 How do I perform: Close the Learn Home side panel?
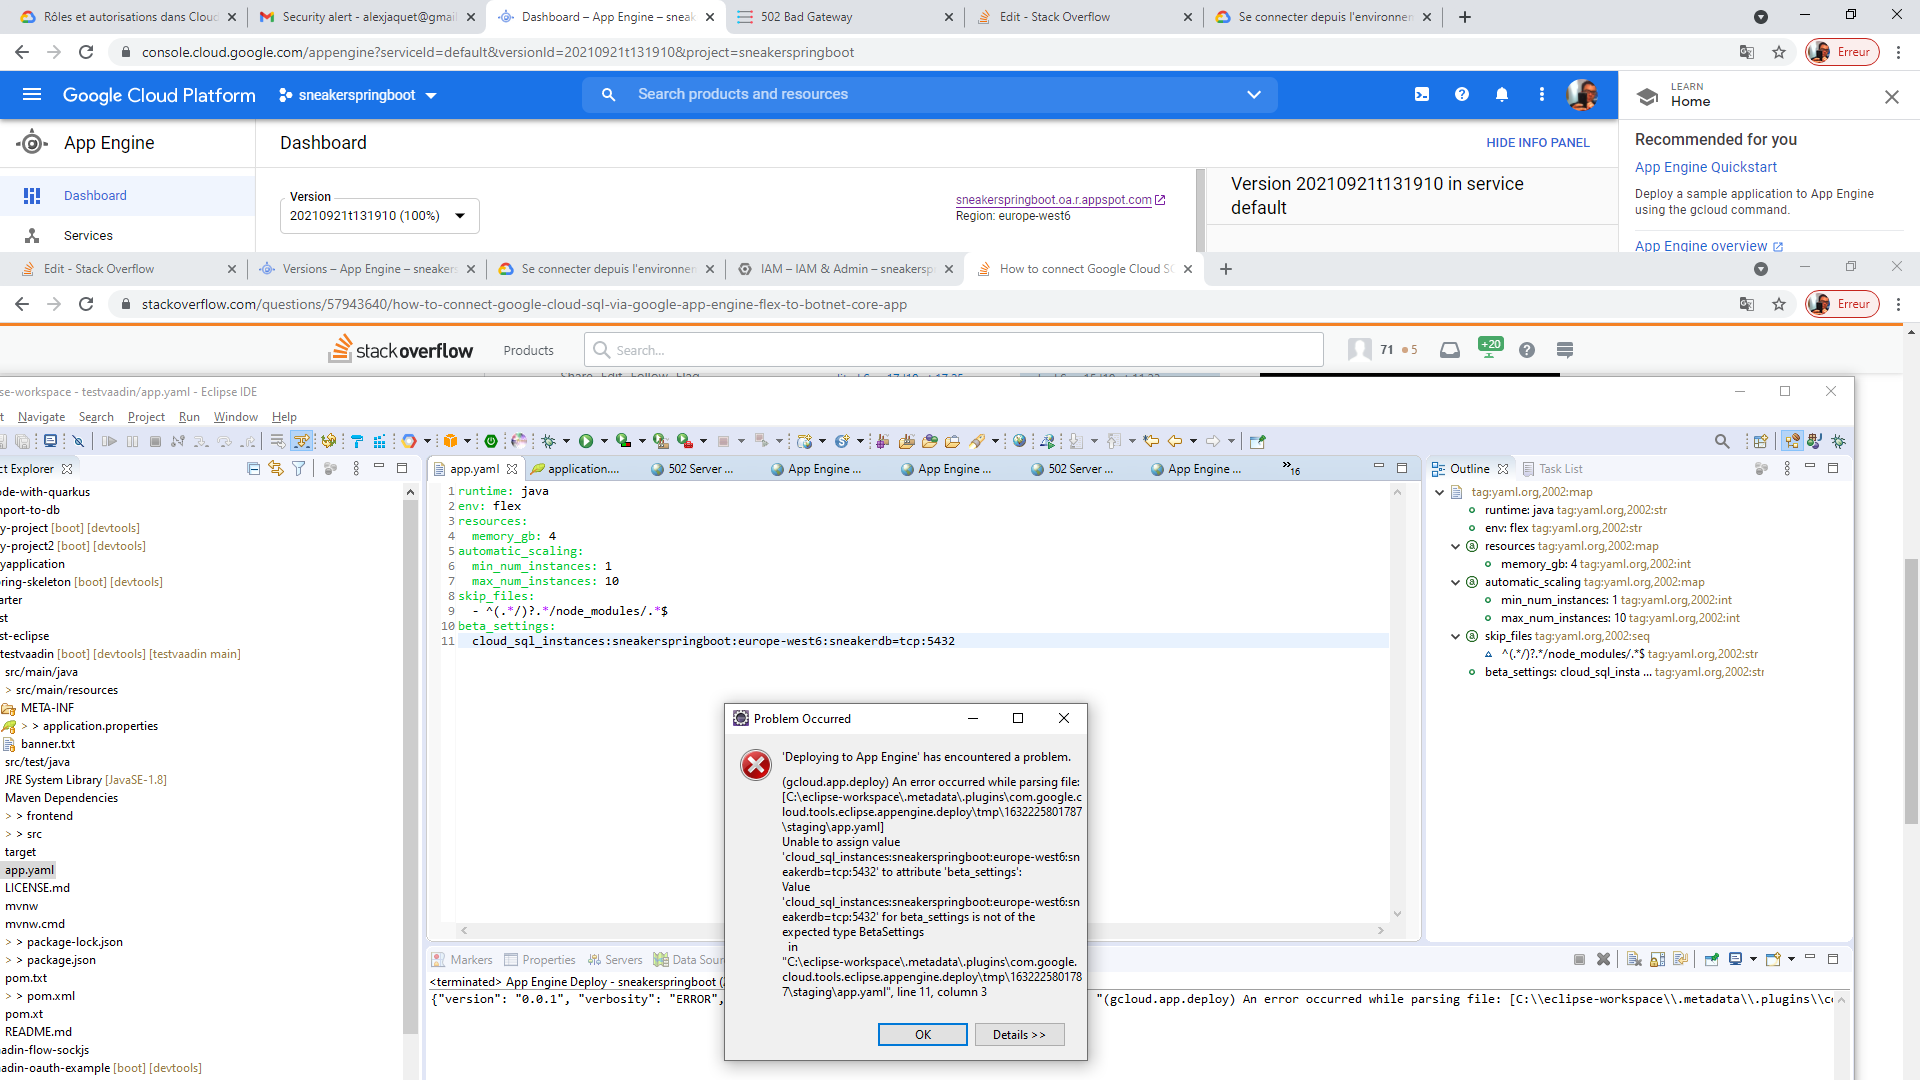point(1891,96)
